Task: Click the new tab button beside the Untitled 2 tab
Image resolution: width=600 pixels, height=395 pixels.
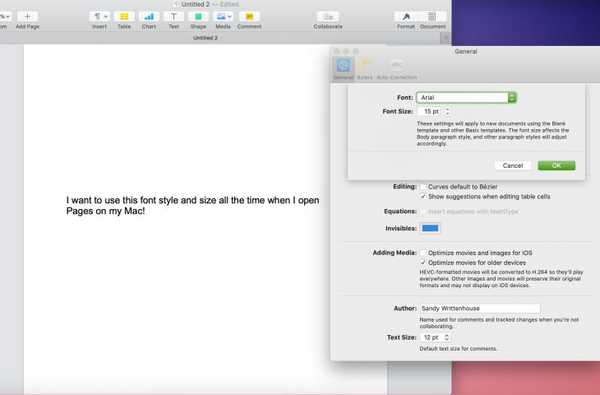Action: [x=445, y=38]
